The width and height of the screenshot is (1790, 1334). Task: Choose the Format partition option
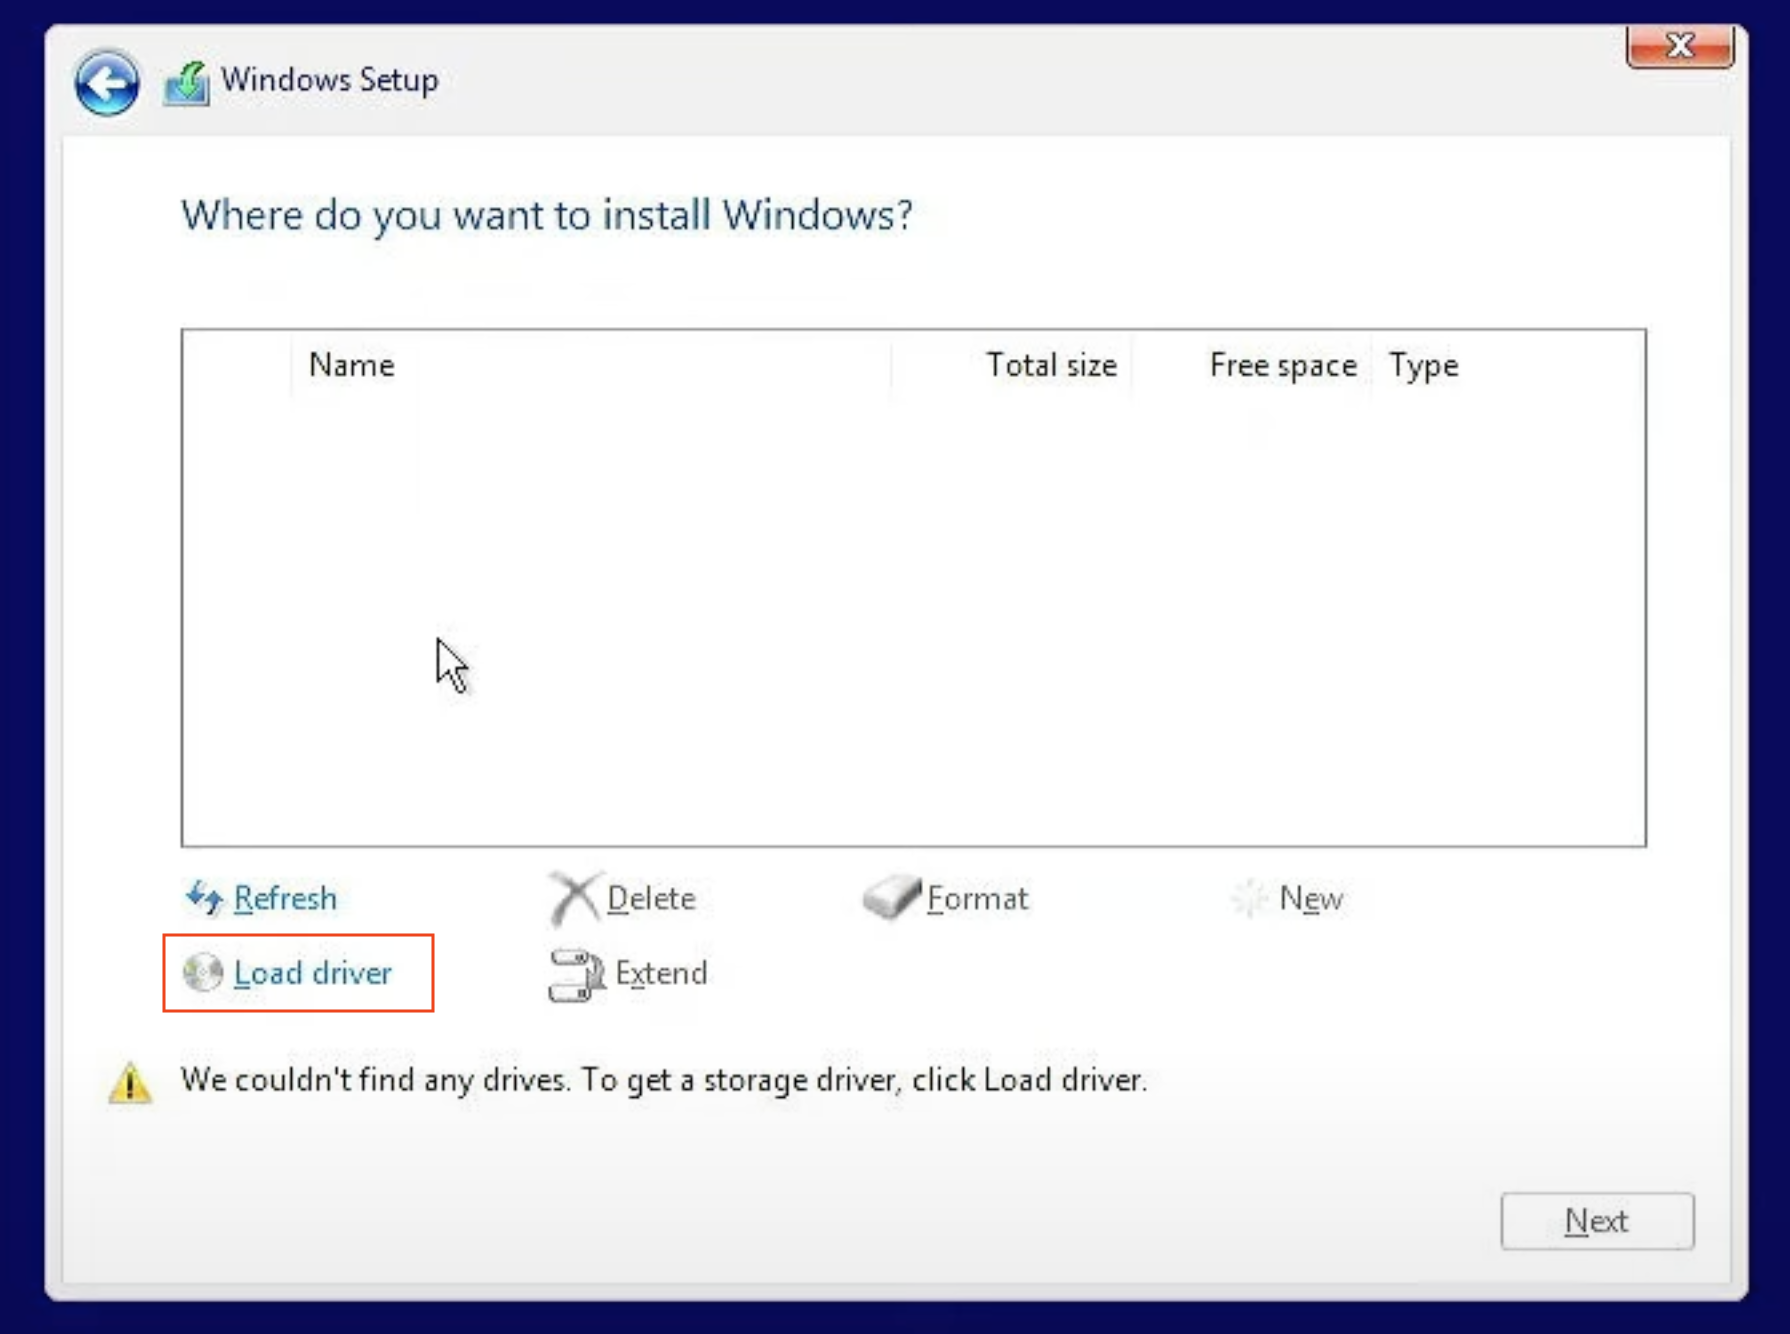coord(977,898)
